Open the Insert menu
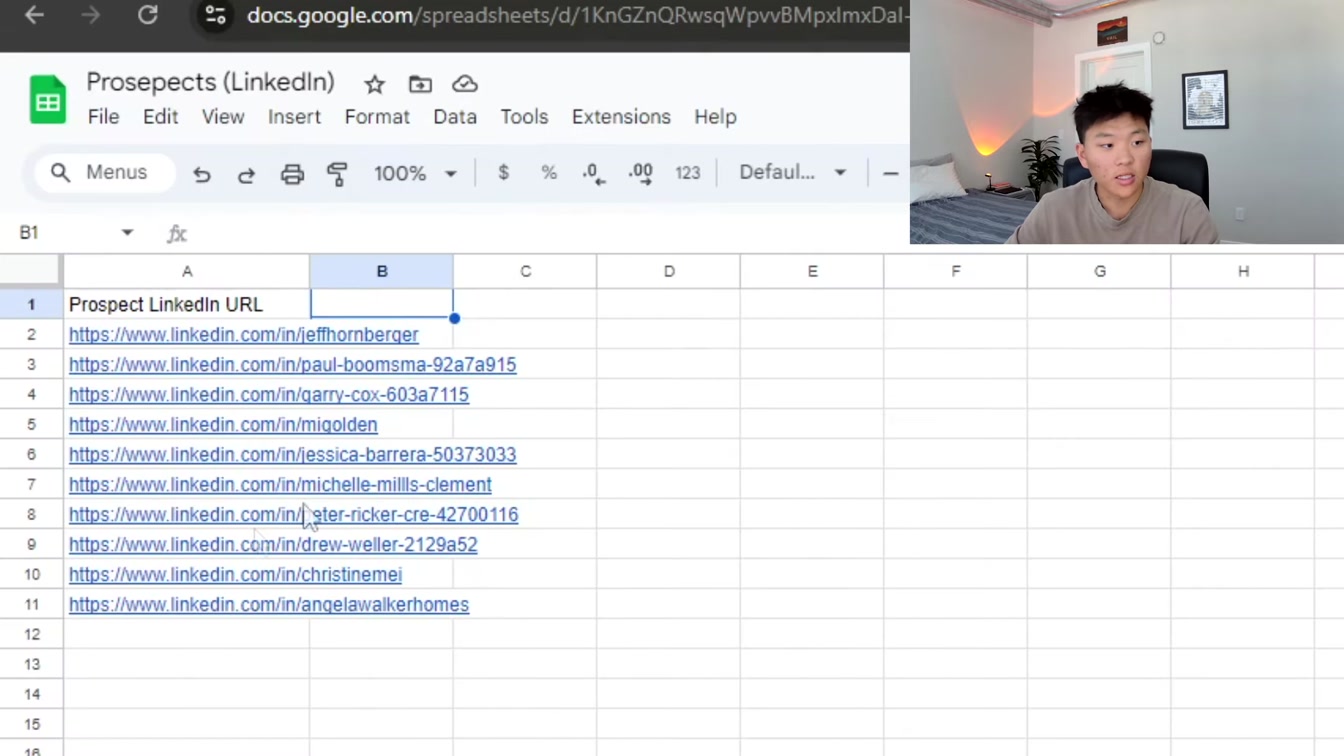Viewport: 1344px width, 756px height. [x=294, y=117]
